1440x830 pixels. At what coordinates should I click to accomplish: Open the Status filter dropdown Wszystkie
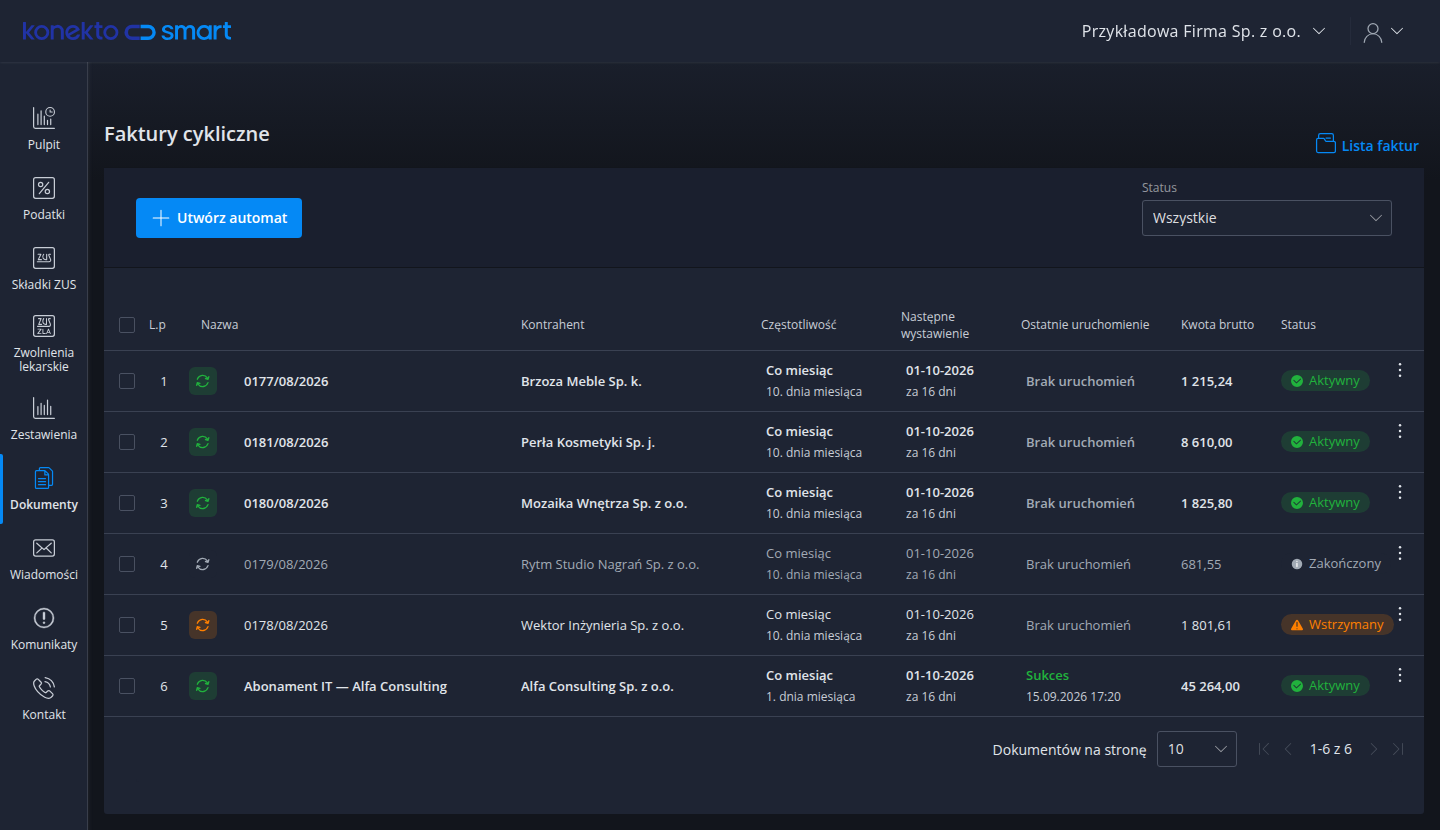tap(1266, 218)
